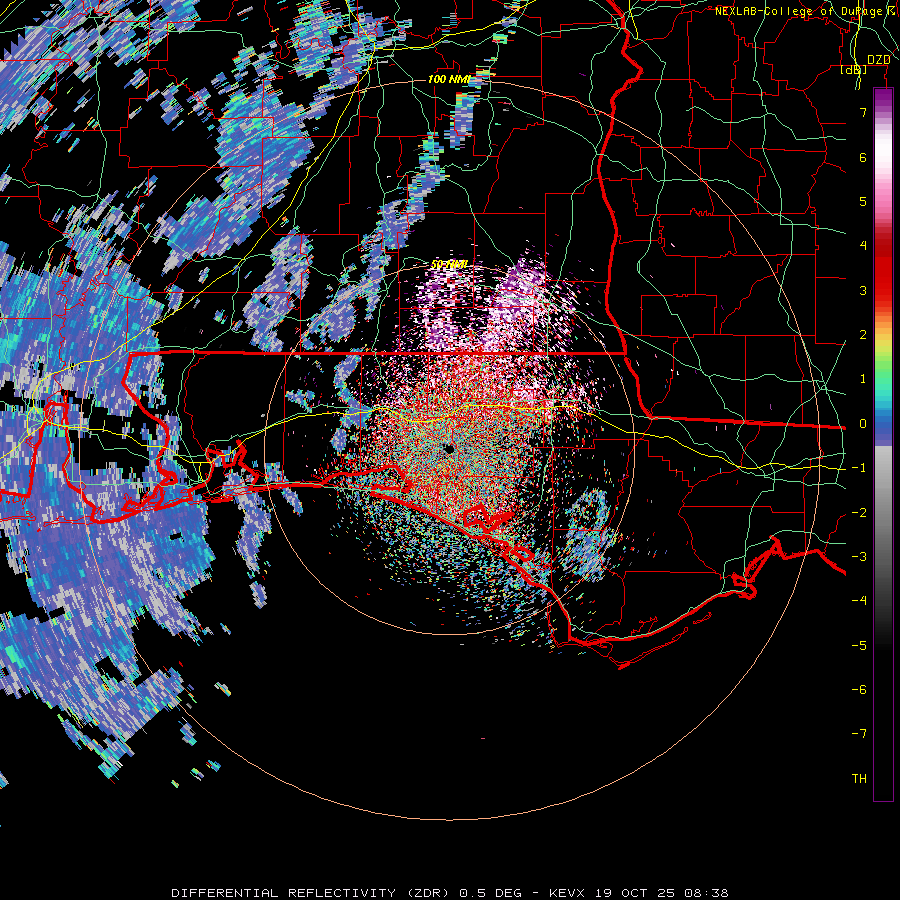Click the scale value 7 label
The height and width of the screenshot is (900, 900).
click(x=863, y=112)
